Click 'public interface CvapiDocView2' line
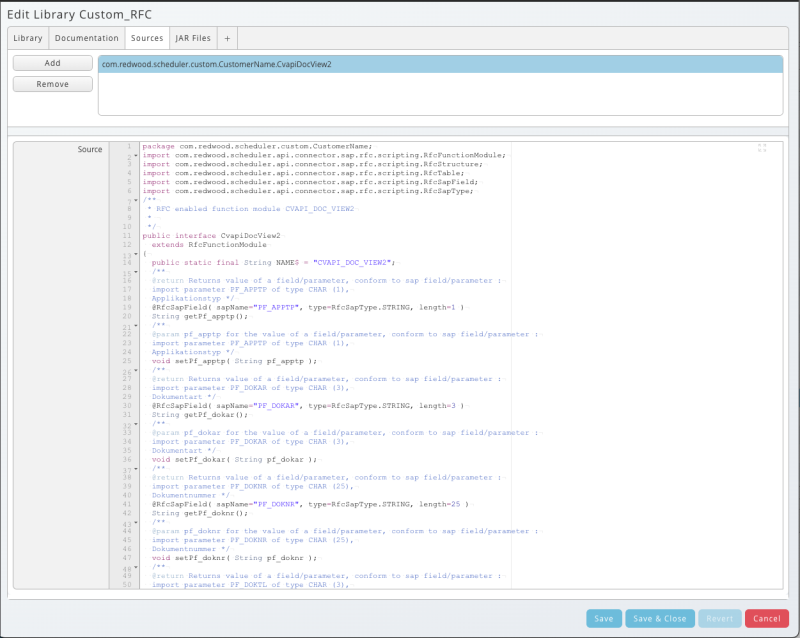The width and height of the screenshot is (800, 638). [211, 236]
